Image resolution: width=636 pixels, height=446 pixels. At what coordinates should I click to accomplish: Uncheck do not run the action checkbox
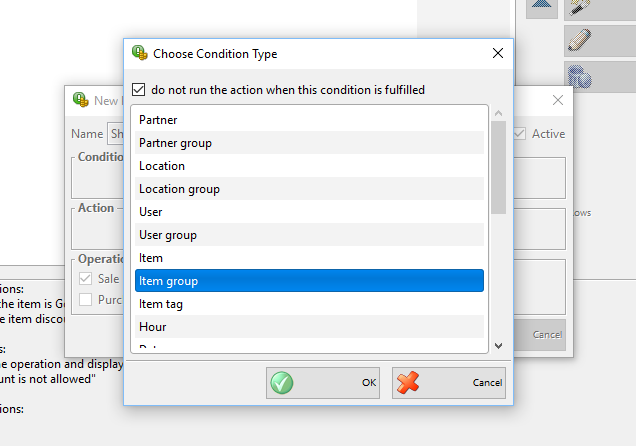[138, 90]
